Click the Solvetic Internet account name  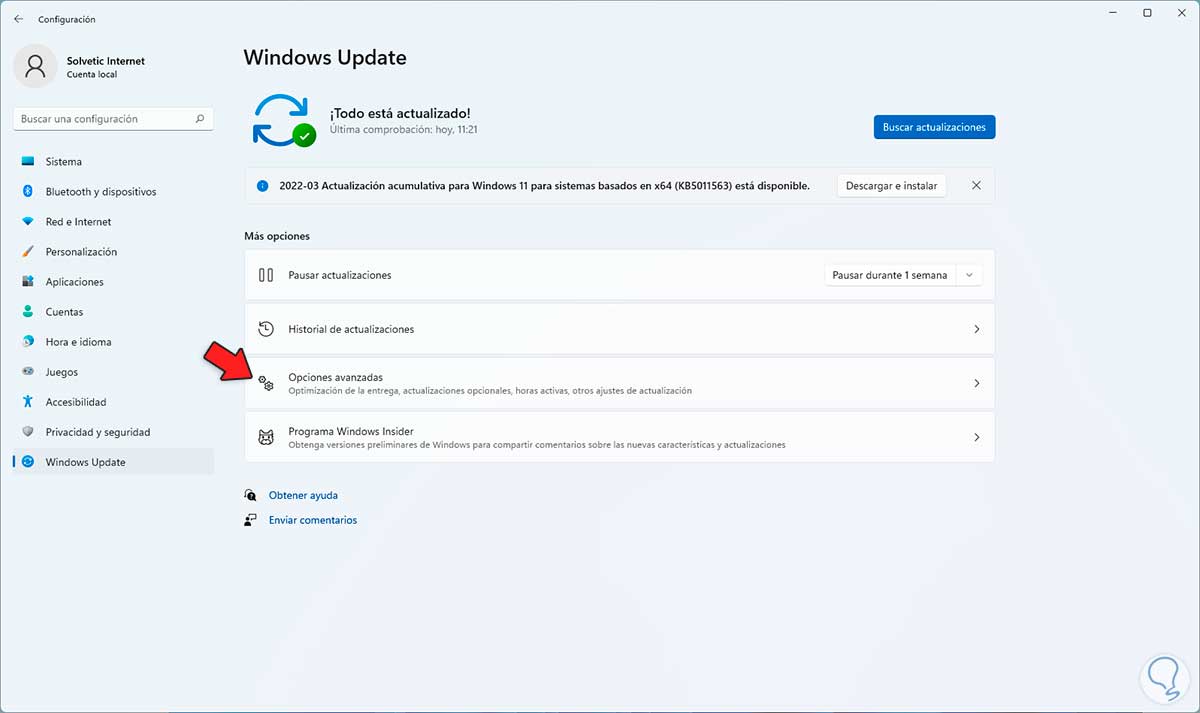[x=106, y=61]
